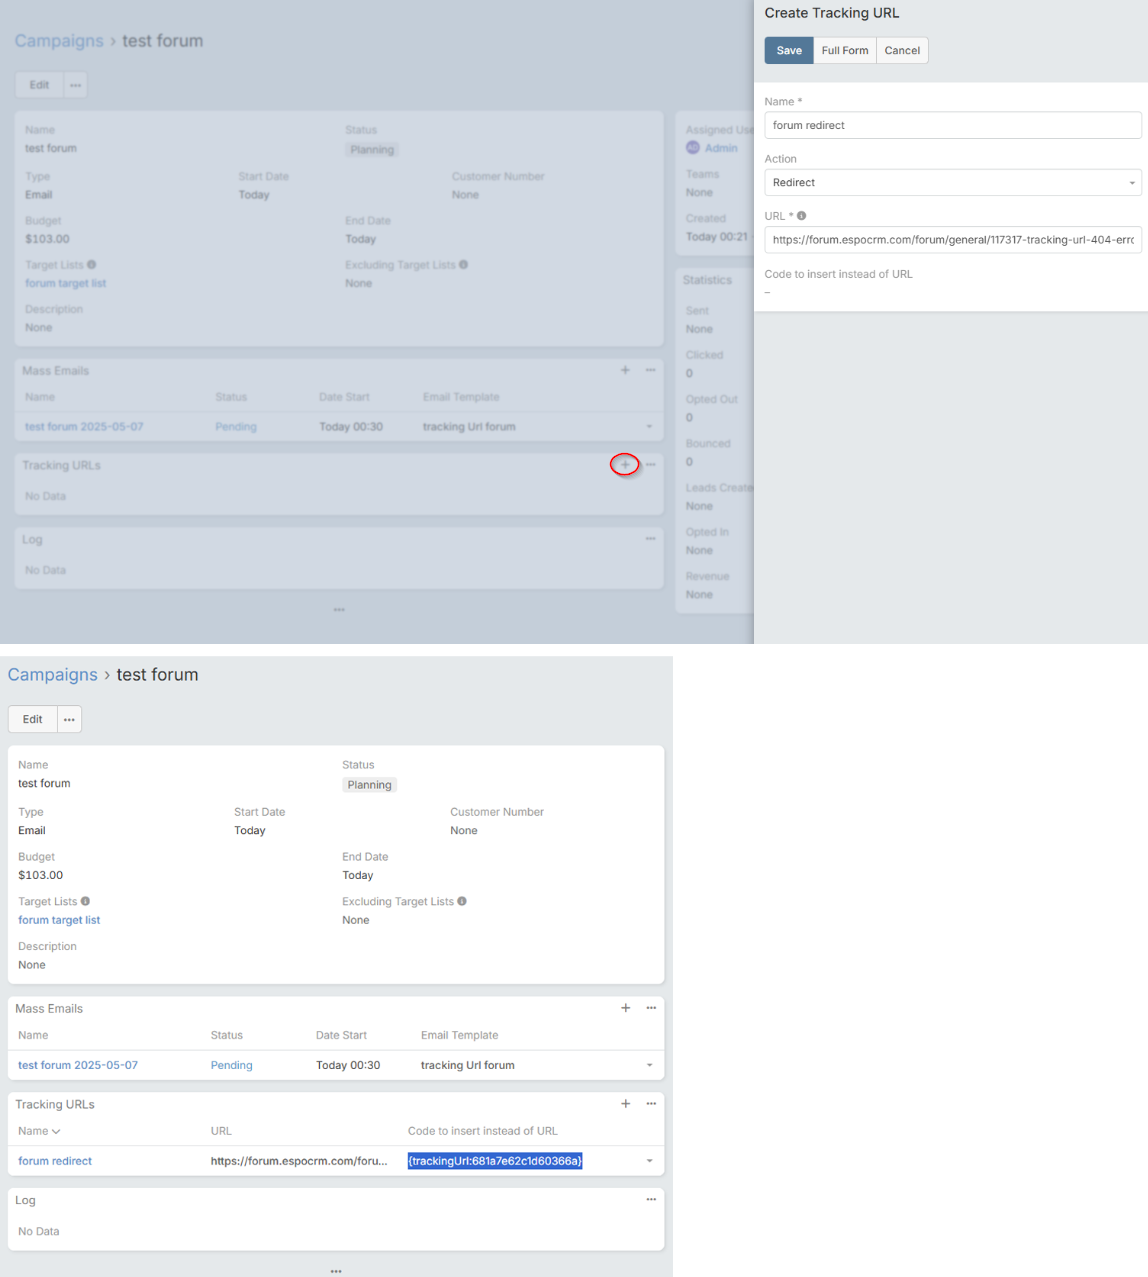Open the three-dots menu of the undimmed Log panel
Screen dimensions: 1148x1277
(651, 1199)
